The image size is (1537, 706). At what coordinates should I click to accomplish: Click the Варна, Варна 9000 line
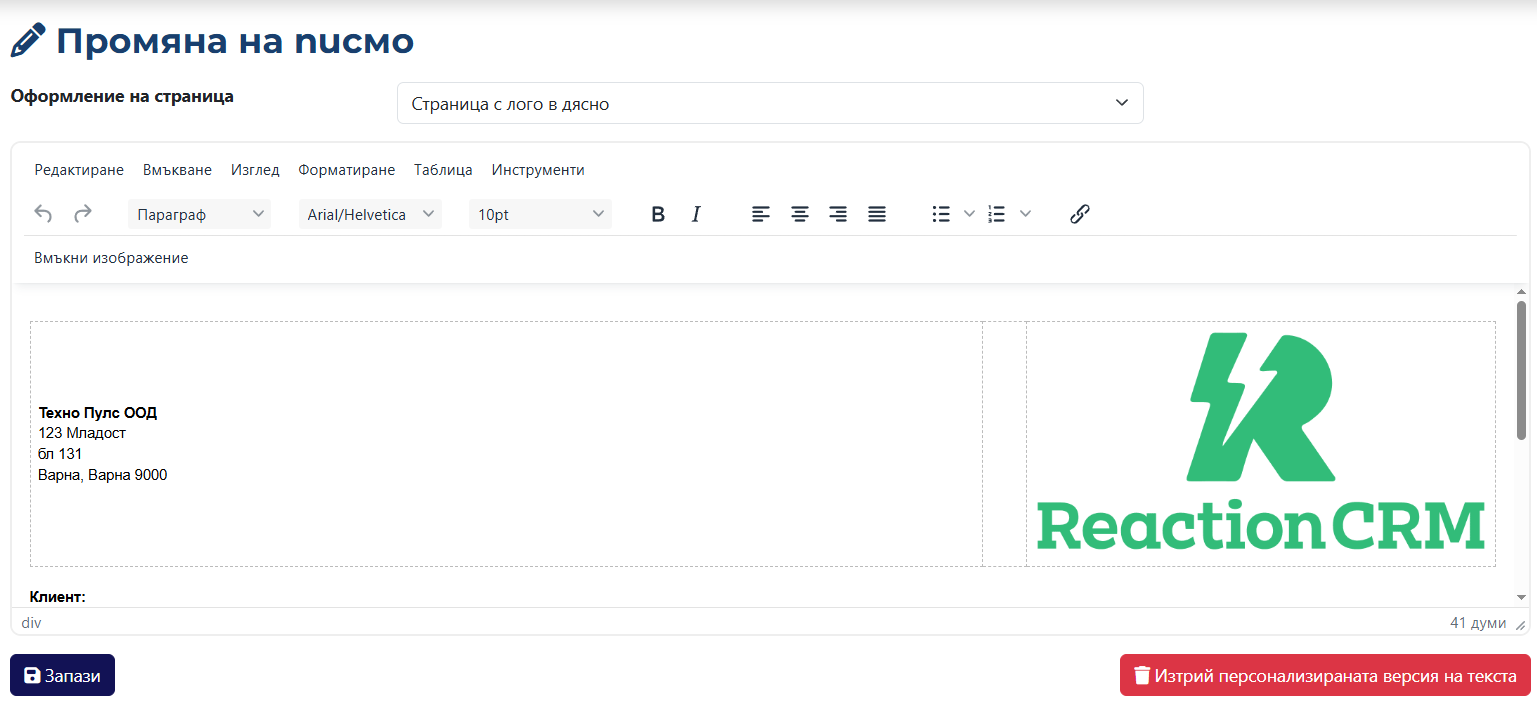click(103, 475)
